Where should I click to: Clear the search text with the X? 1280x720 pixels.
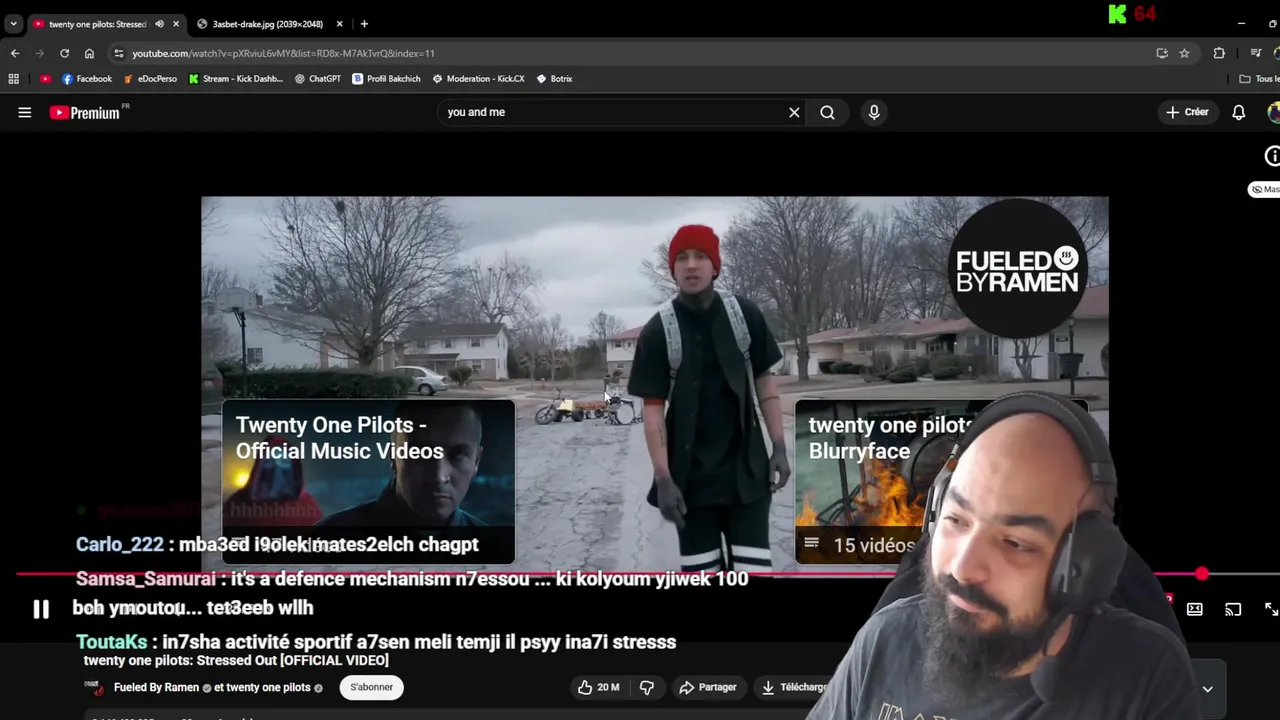click(x=794, y=112)
